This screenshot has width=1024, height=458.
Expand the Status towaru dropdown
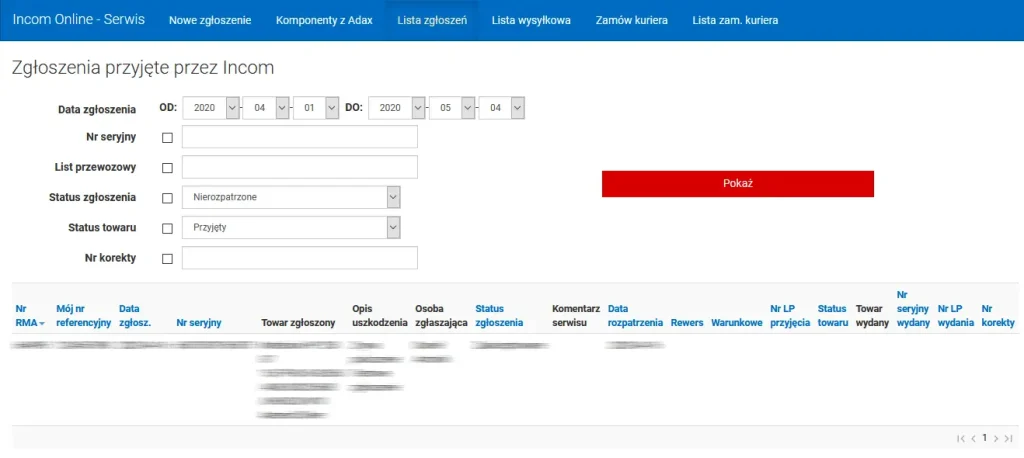coord(291,228)
